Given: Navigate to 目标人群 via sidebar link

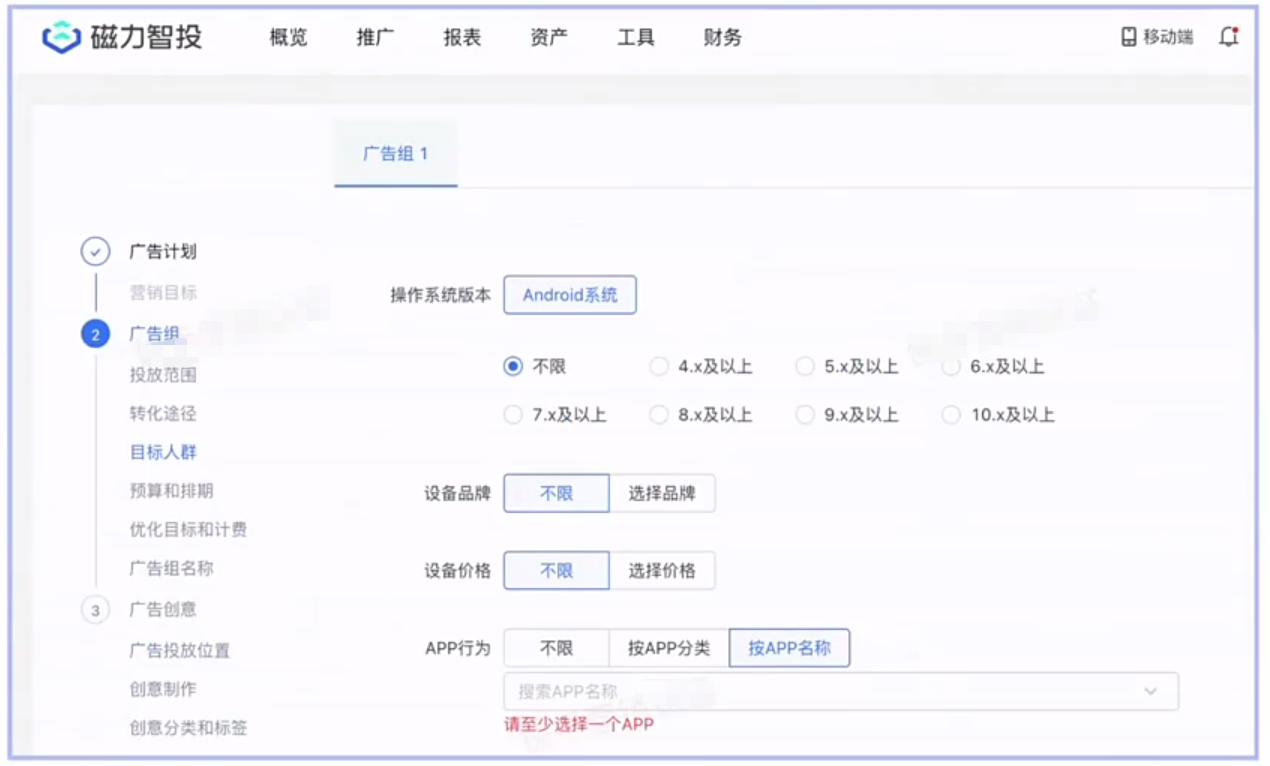Looking at the screenshot, I should click(x=163, y=452).
